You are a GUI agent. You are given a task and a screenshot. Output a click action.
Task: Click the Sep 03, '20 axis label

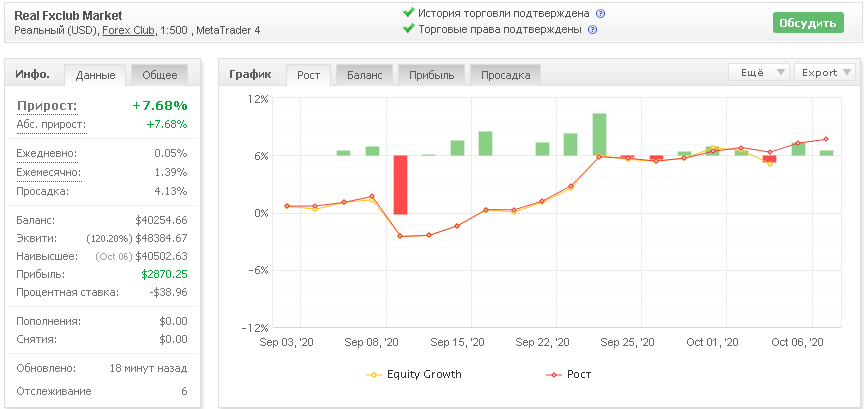(x=287, y=342)
